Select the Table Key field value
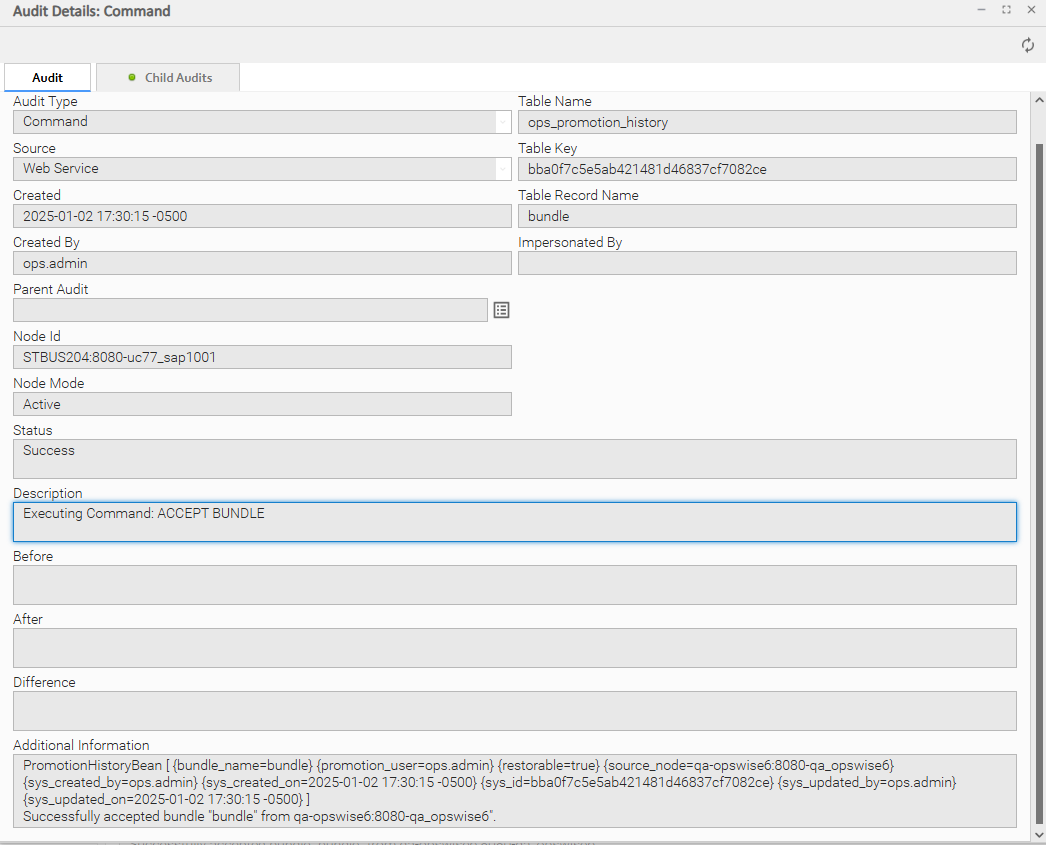Screen dimensions: 1046x845 [x=766, y=169]
